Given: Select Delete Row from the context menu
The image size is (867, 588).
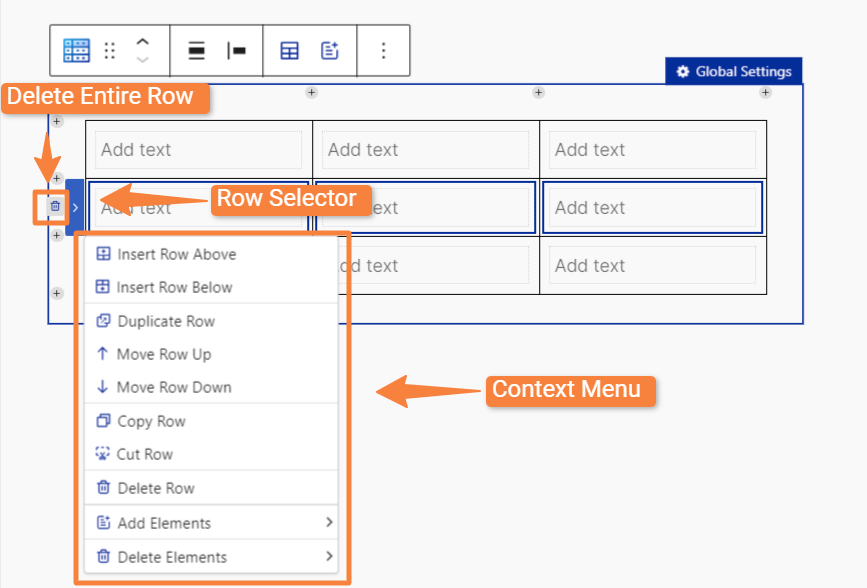Looking at the screenshot, I should (211, 488).
